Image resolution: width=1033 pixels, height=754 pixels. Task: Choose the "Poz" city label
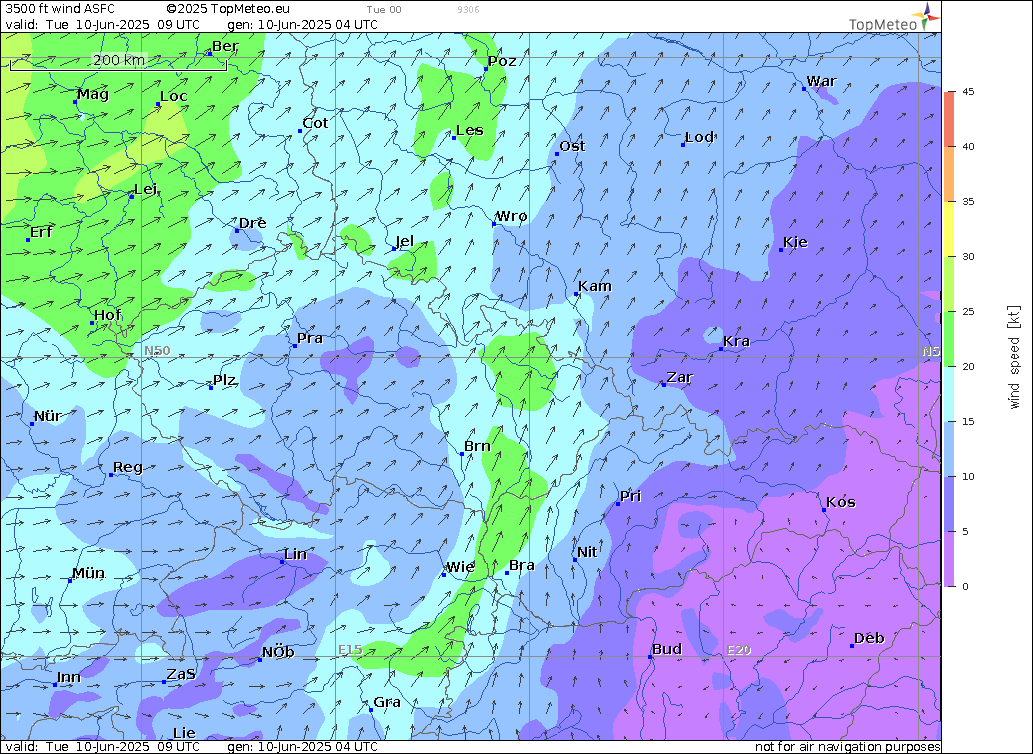(502, 61)
